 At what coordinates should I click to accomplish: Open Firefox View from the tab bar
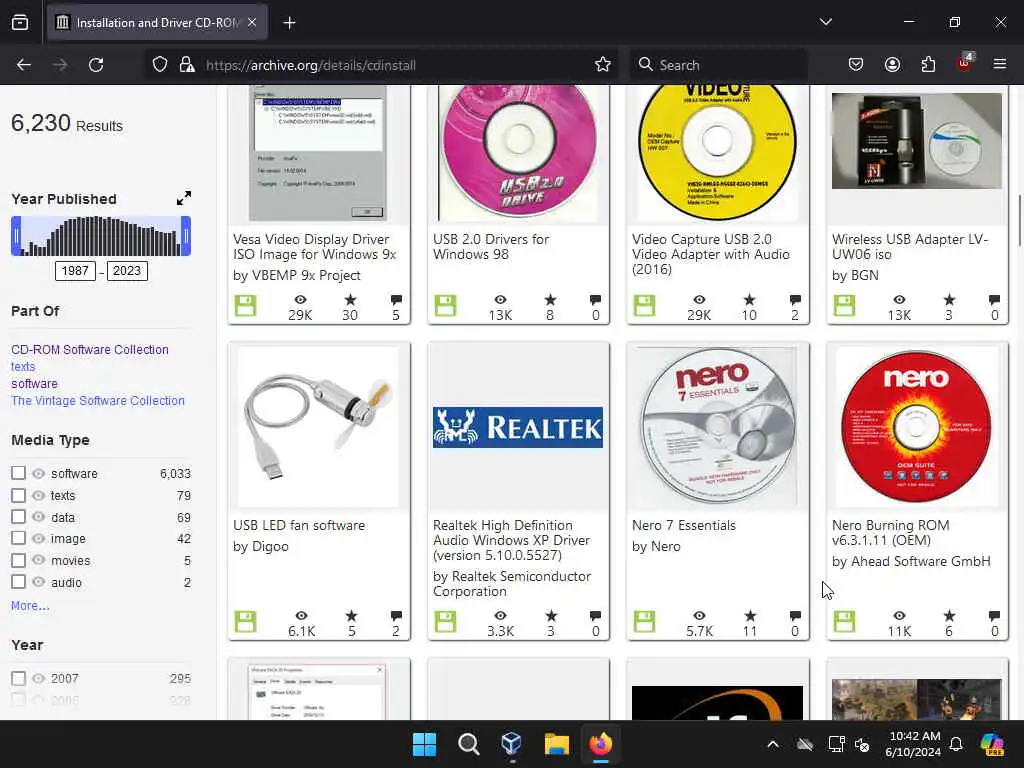[x=20, y=22]
